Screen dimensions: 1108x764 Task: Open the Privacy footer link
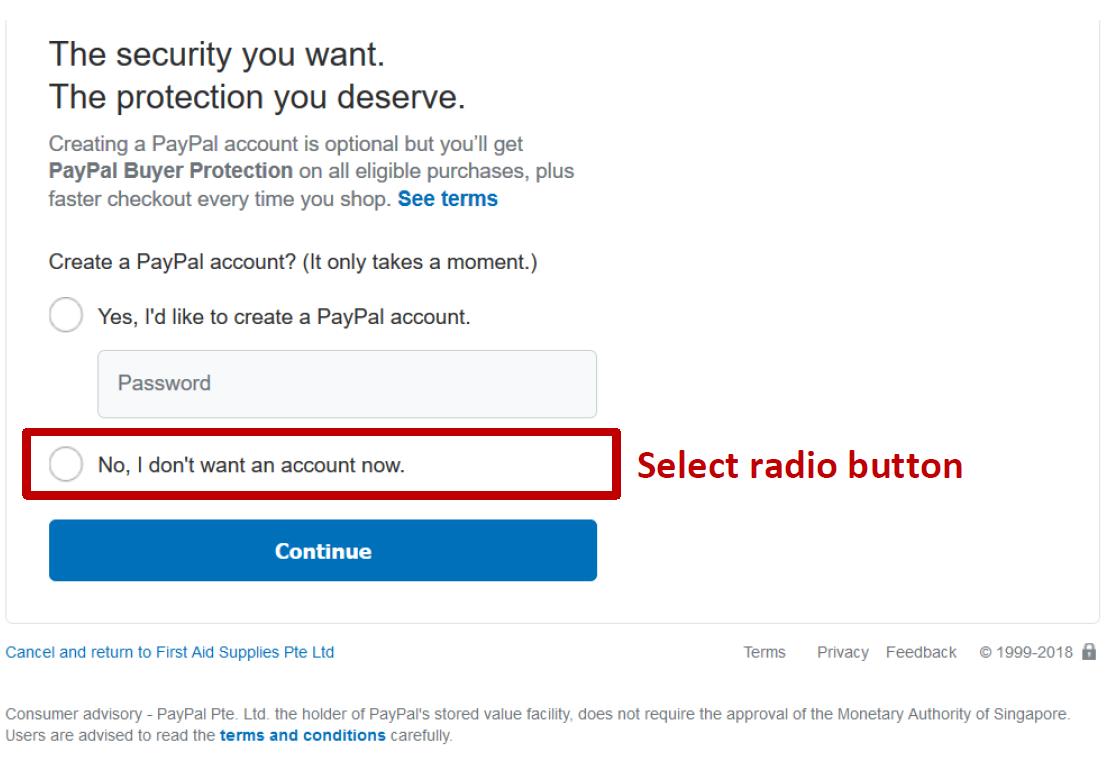pyautogui.click(x=842, y=652)
